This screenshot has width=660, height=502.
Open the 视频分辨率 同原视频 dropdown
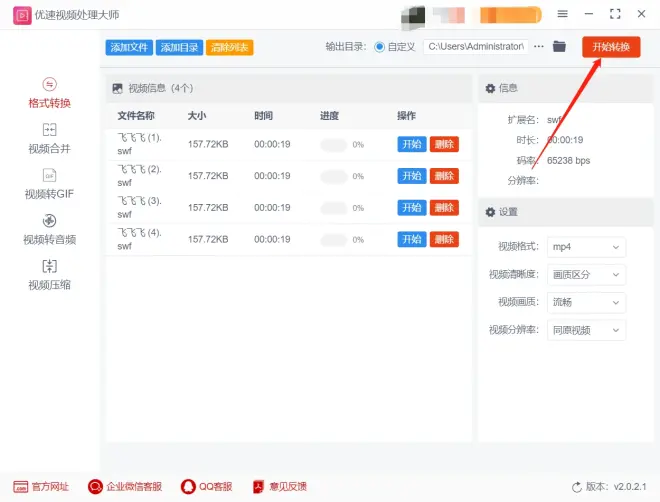coord(587,330)
